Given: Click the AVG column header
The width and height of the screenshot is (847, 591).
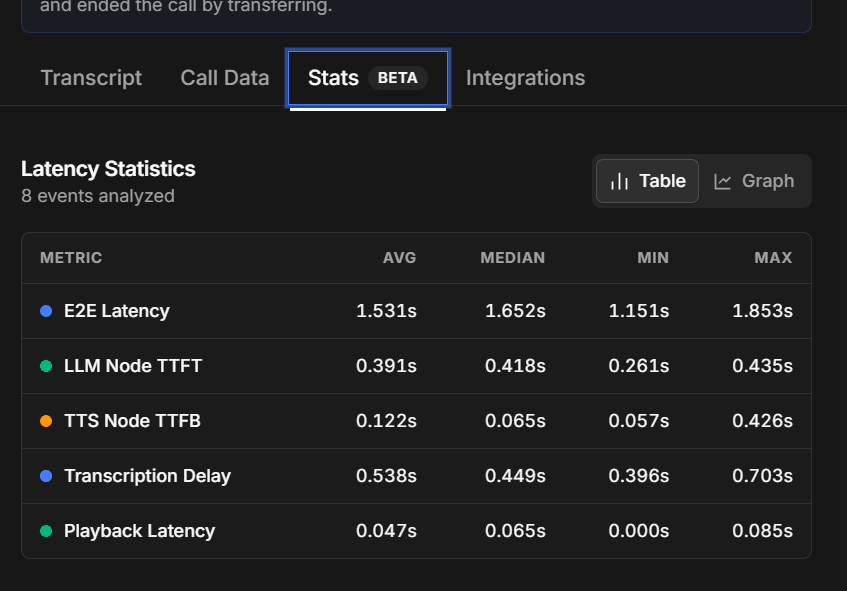Looking at the screenshot, I should tap(399, 258).
